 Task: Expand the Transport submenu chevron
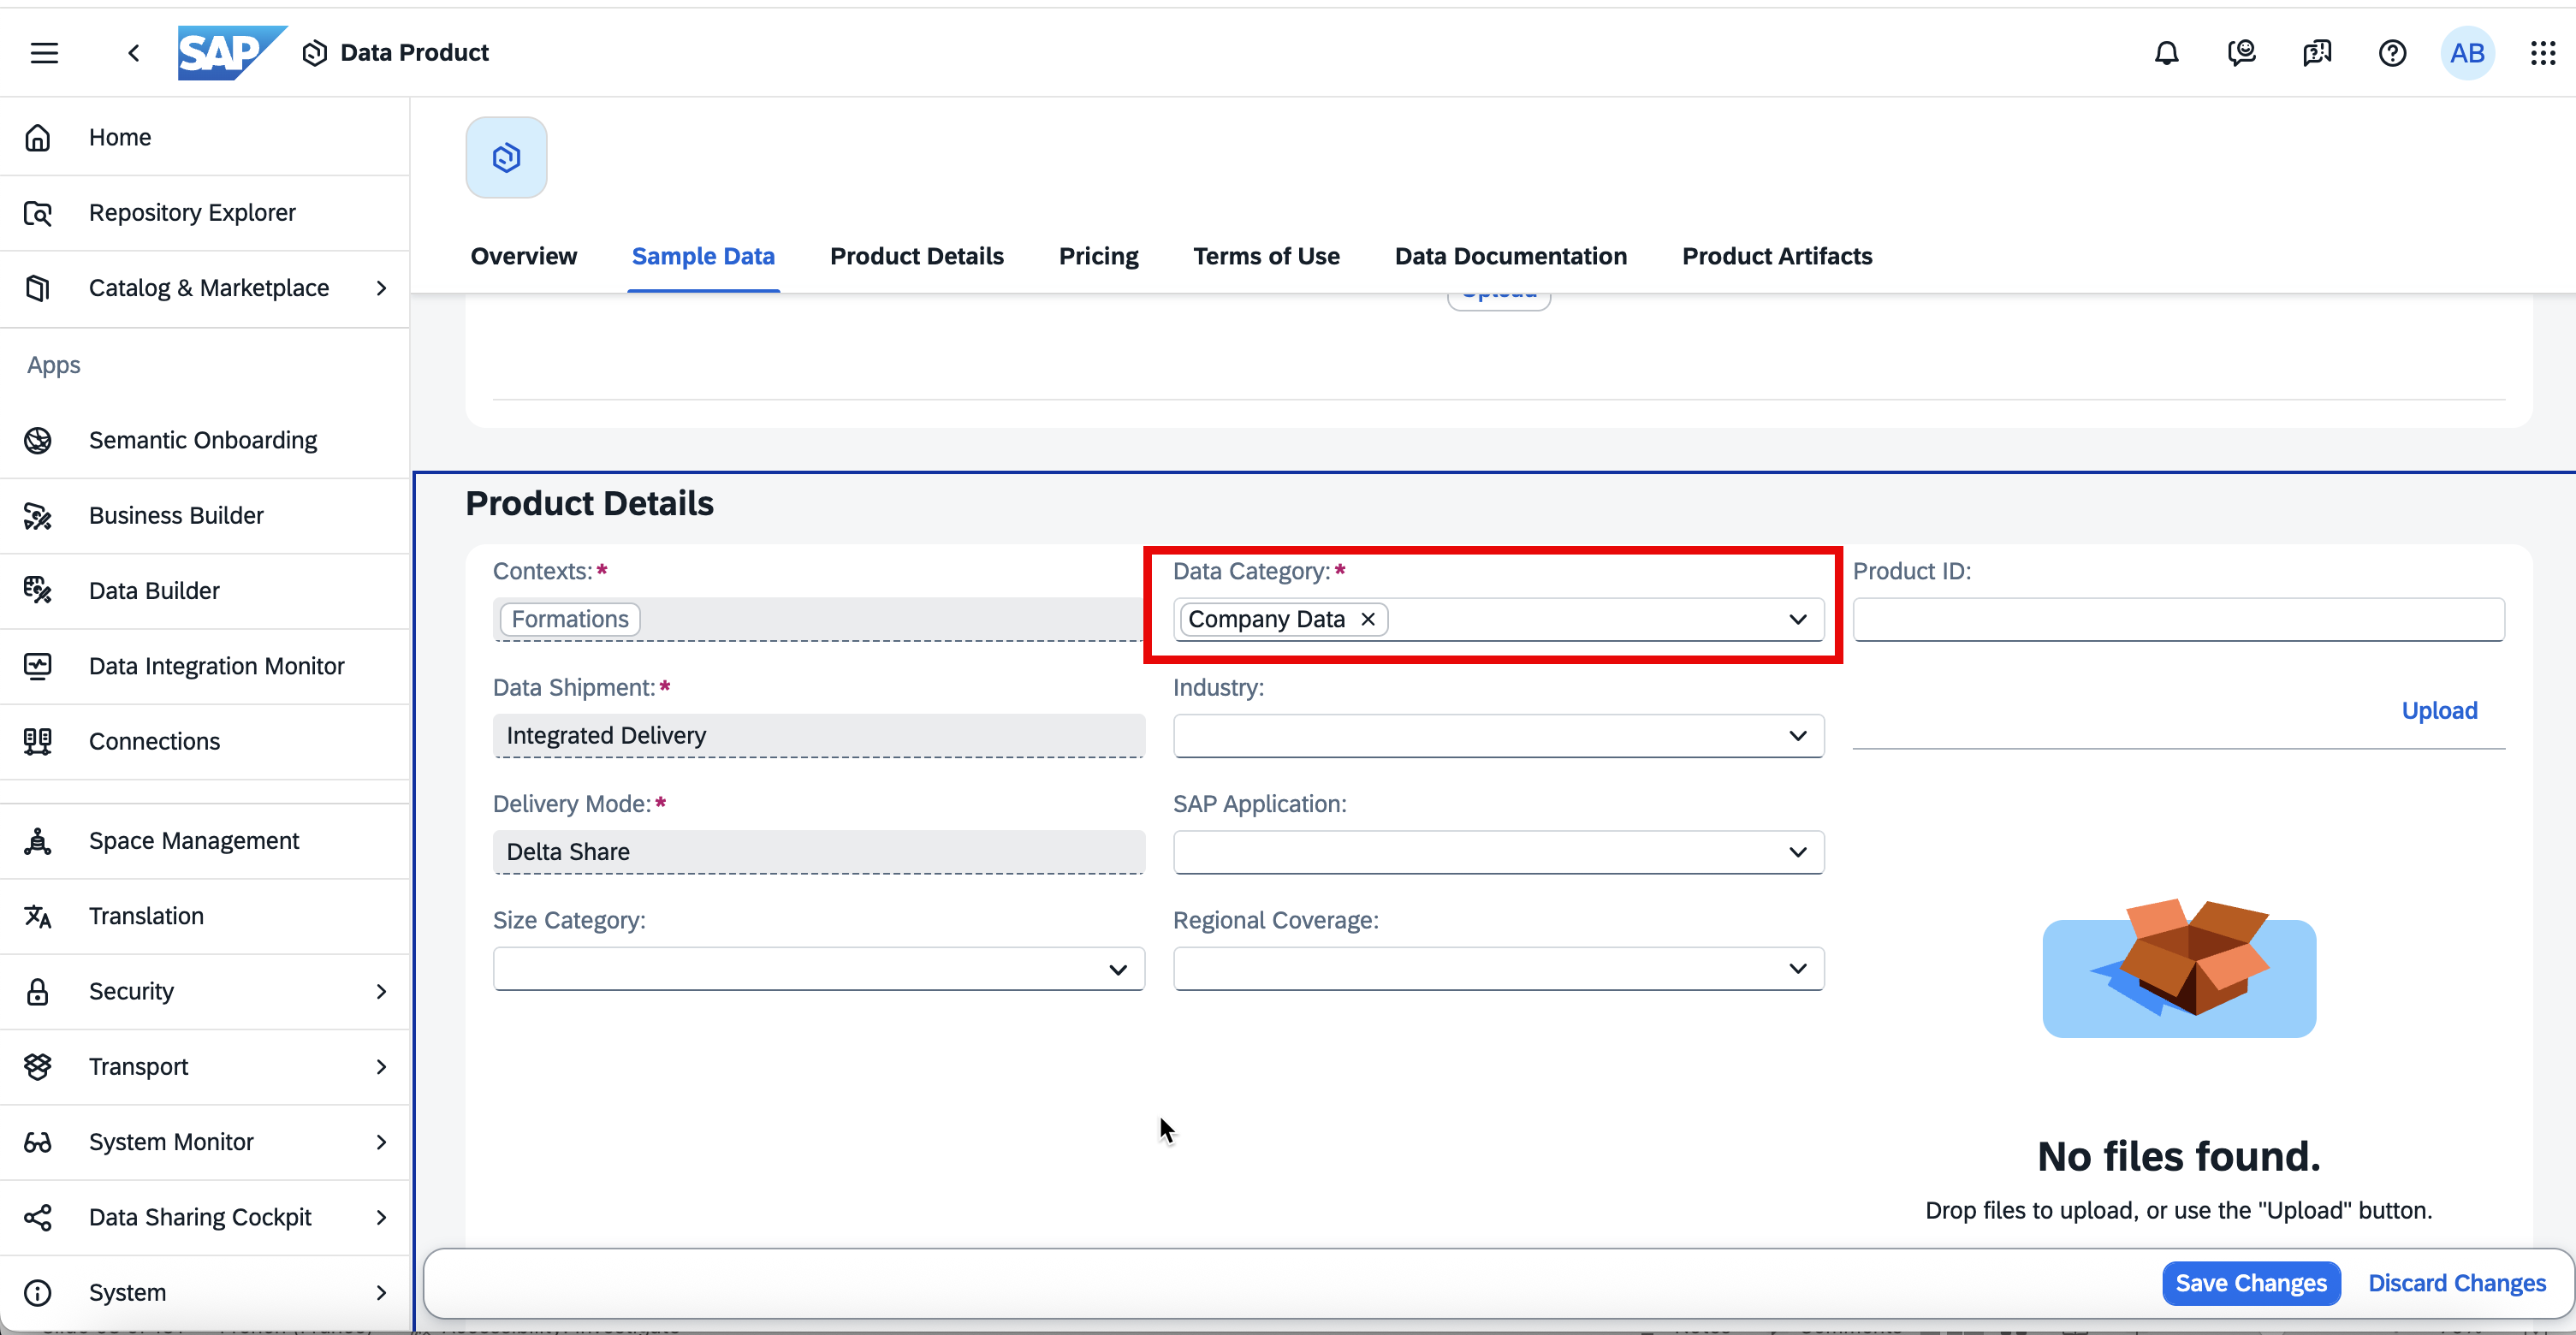[381, 1067]
